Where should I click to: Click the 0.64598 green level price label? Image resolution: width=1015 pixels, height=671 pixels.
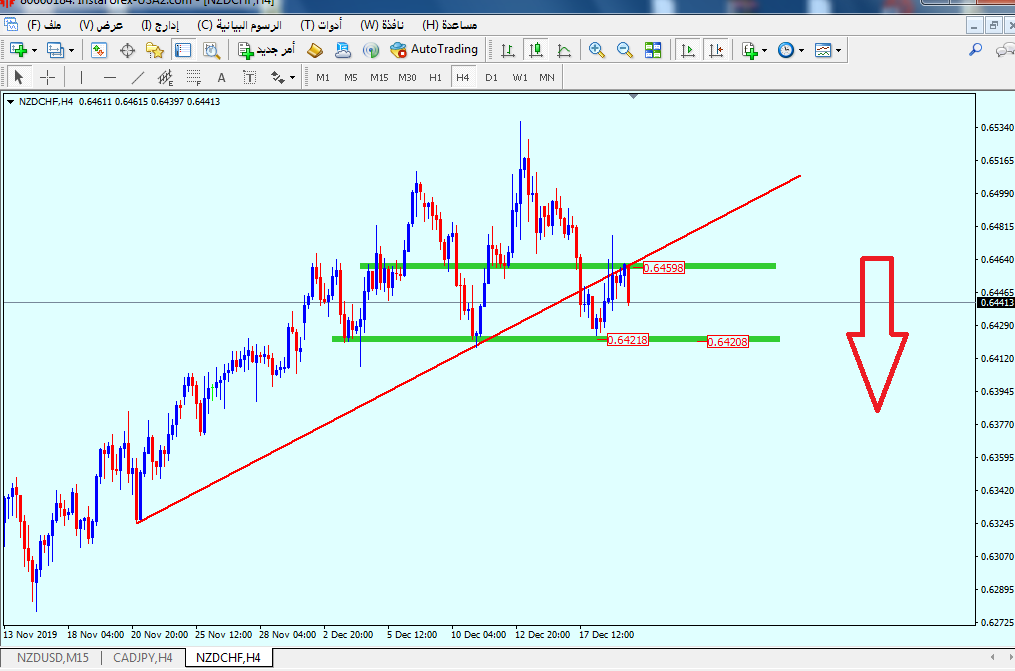pos(663,268)
